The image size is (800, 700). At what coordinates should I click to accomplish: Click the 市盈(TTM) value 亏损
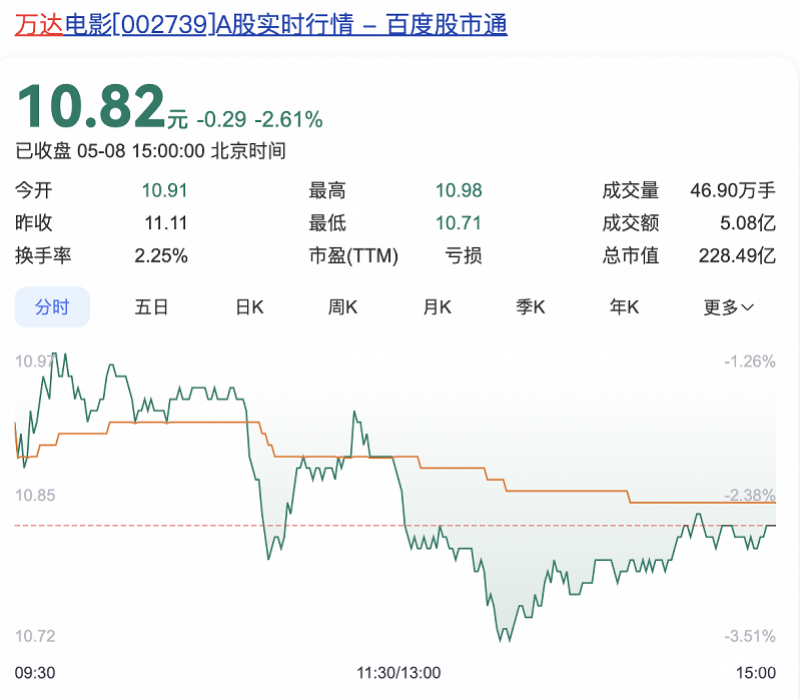[x=463, y=256]
